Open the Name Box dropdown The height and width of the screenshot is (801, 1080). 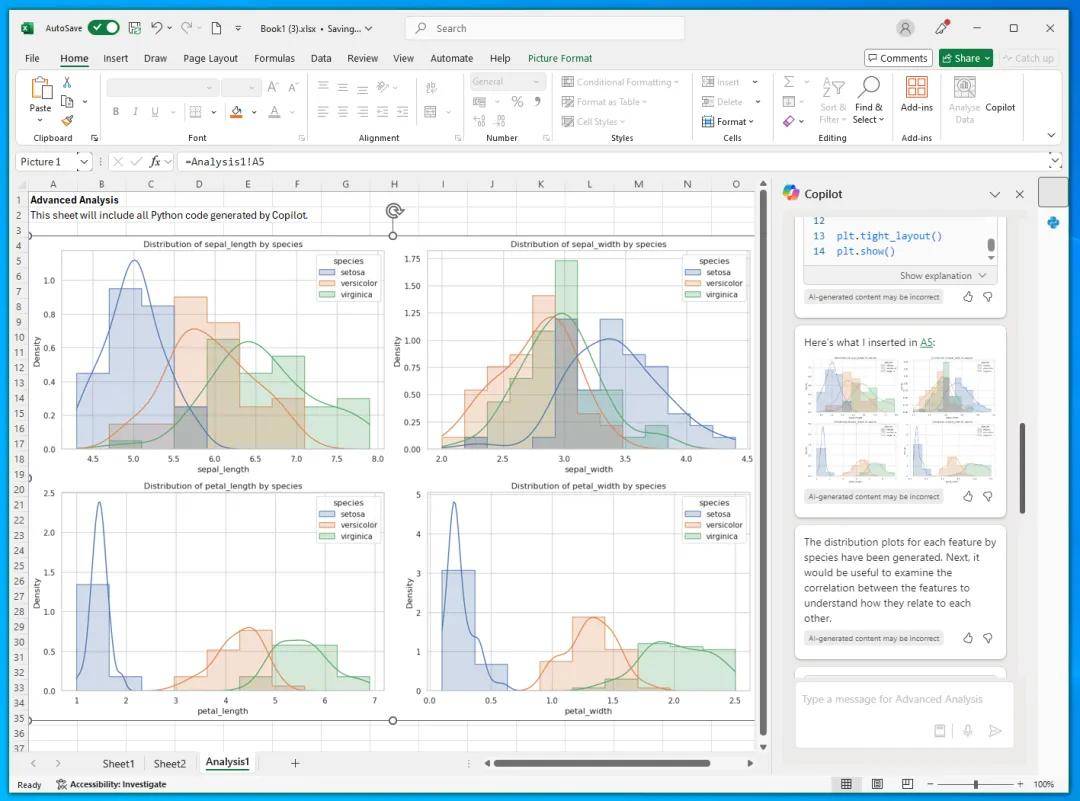click(83, 161)
